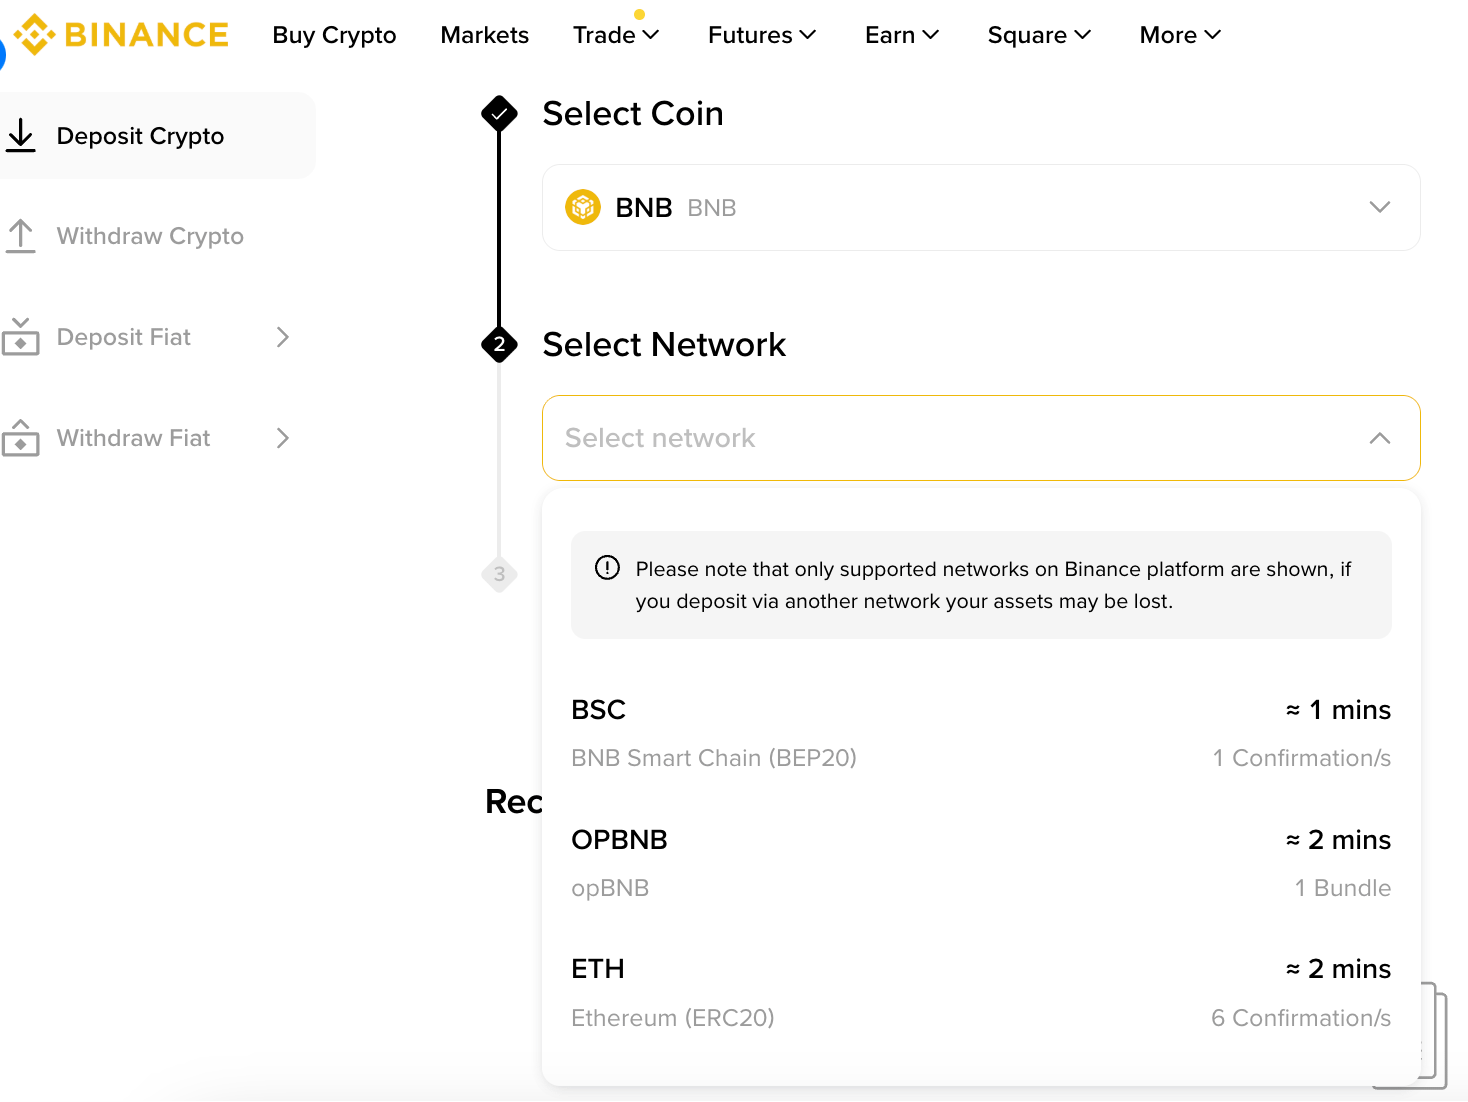1468x1102 pixels.
Task: Click the Select Coin heading
Action: click(x=633, y=114)
